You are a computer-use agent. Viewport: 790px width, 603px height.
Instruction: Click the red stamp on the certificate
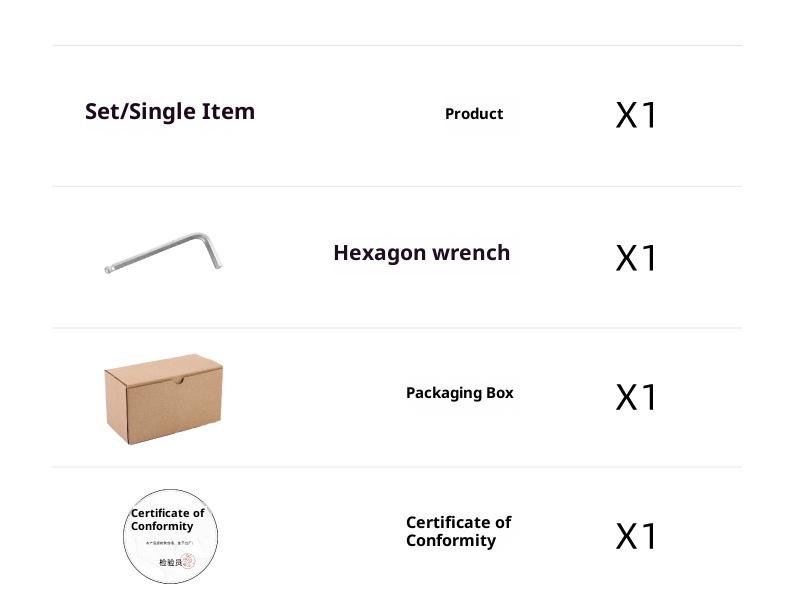pos(189,562)
